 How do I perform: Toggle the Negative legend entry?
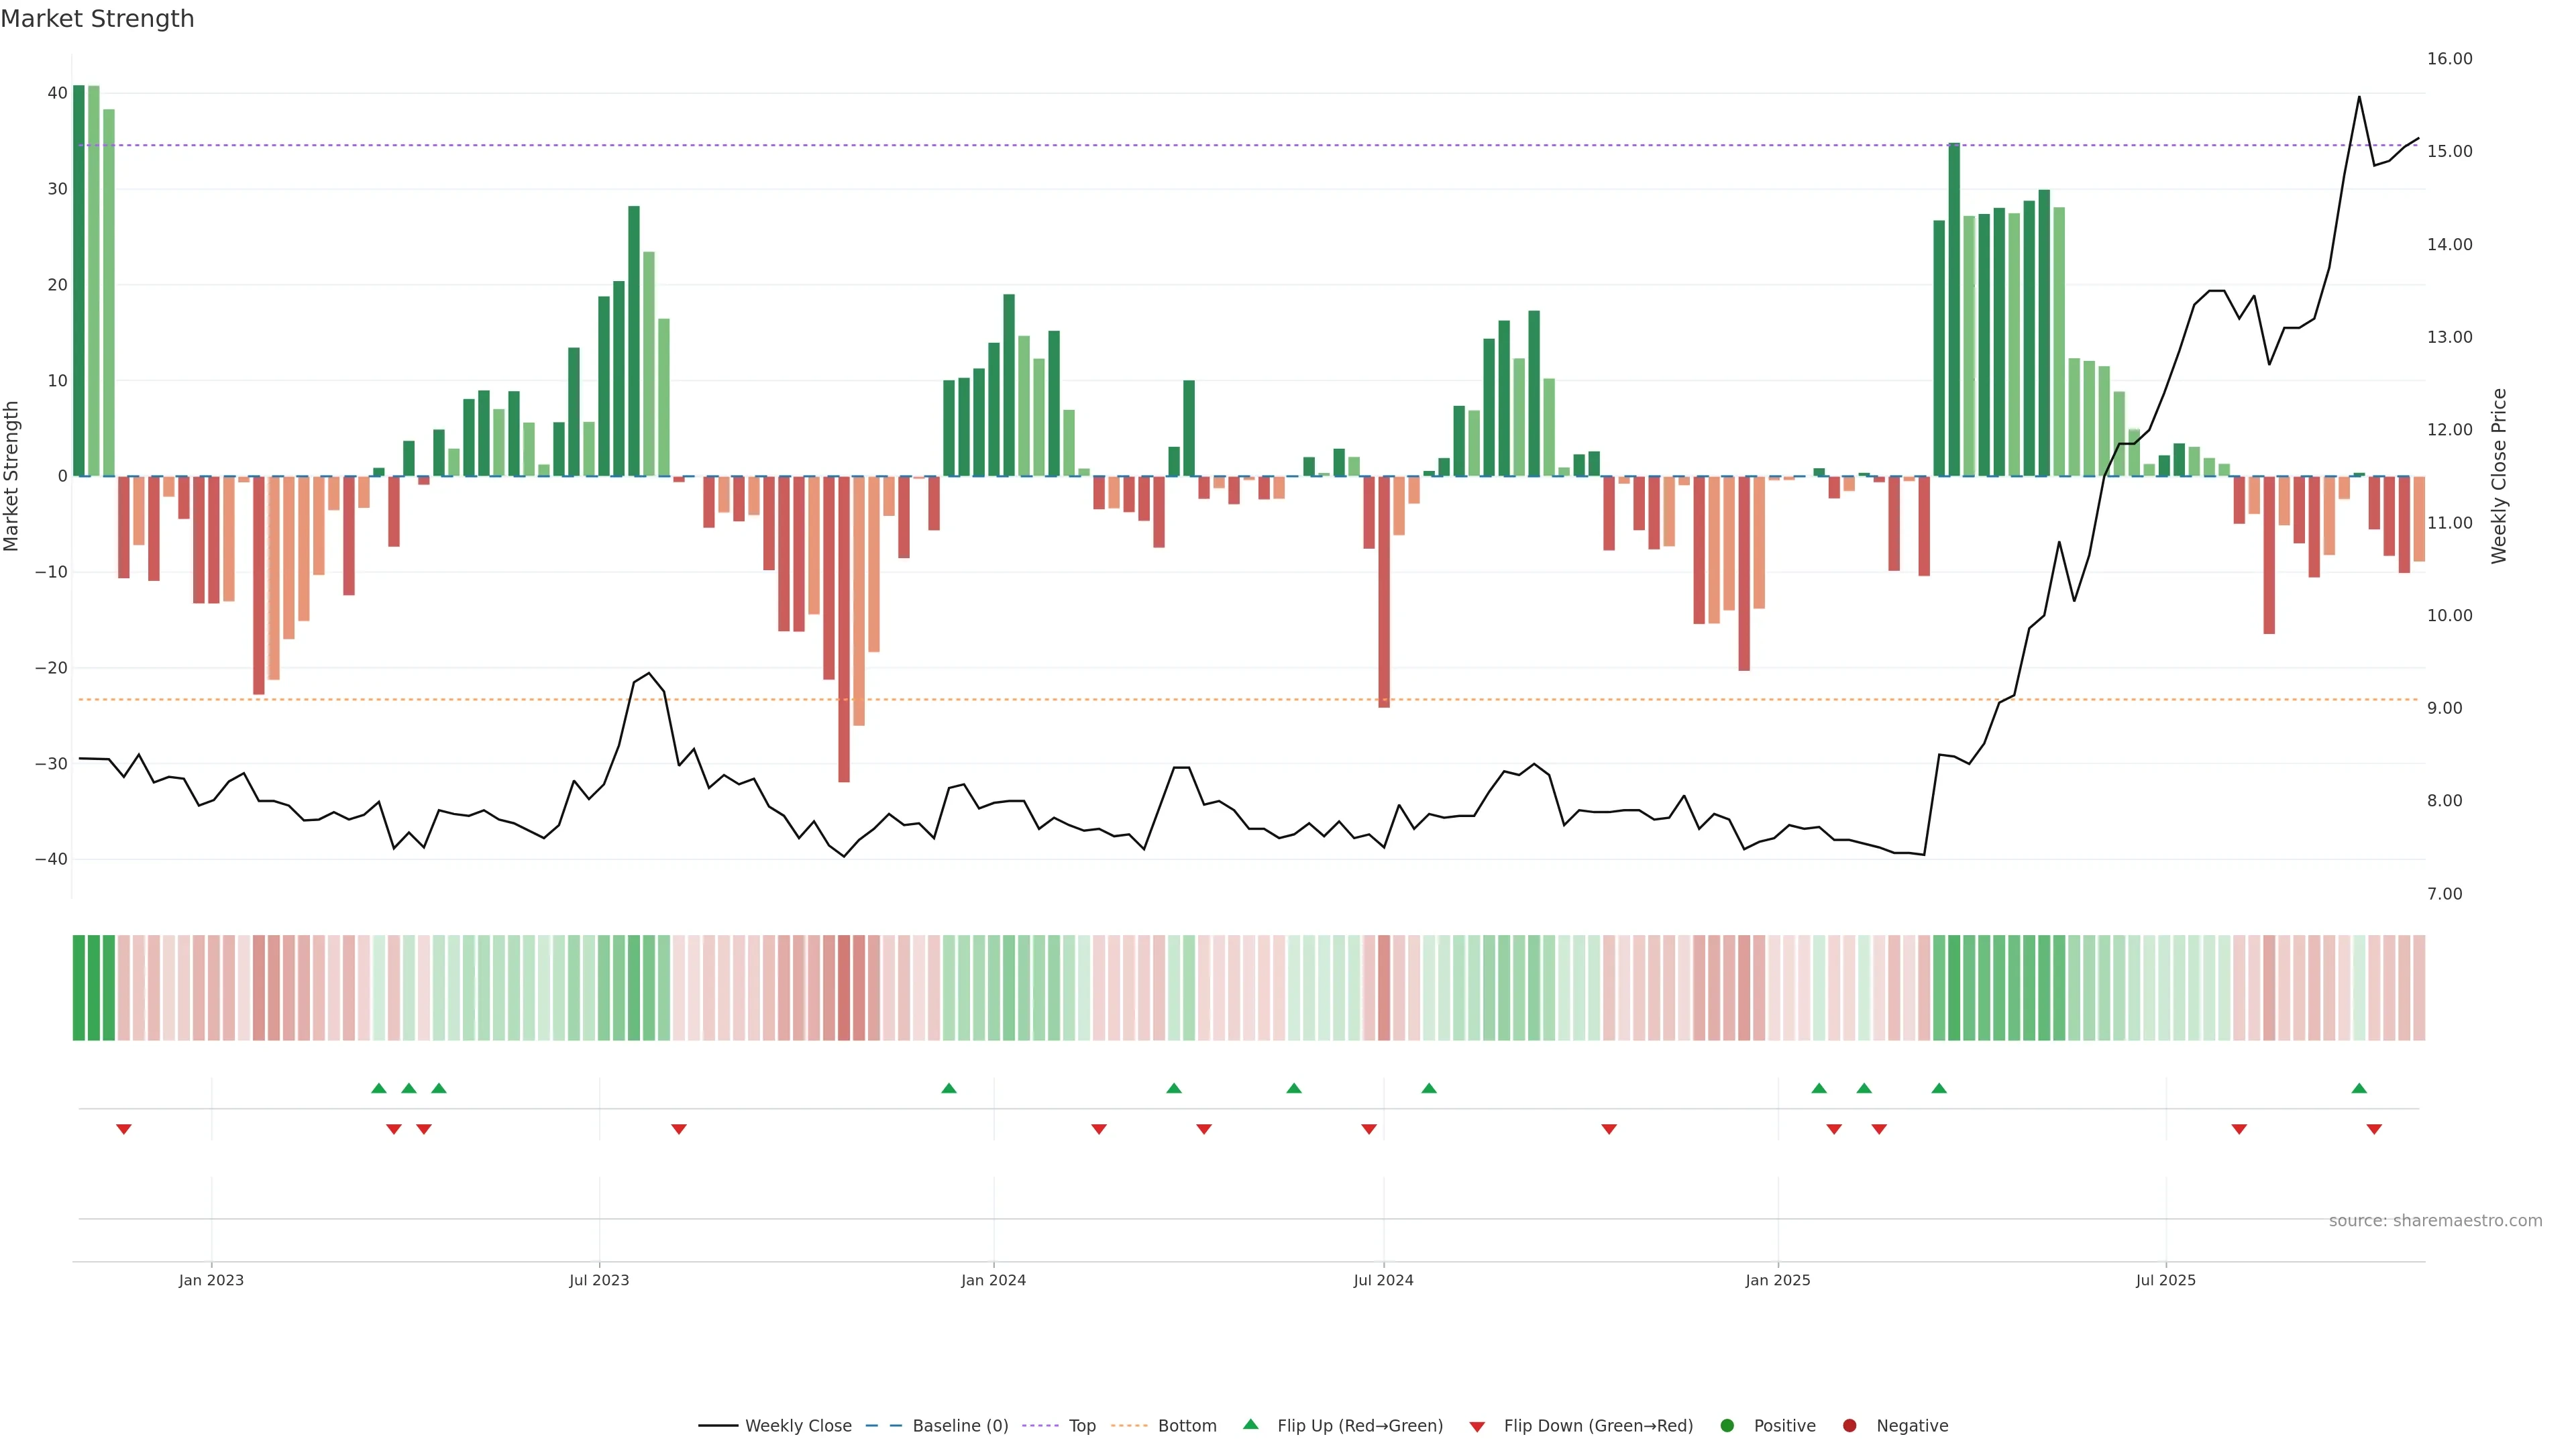(x=1911, y=1426)
